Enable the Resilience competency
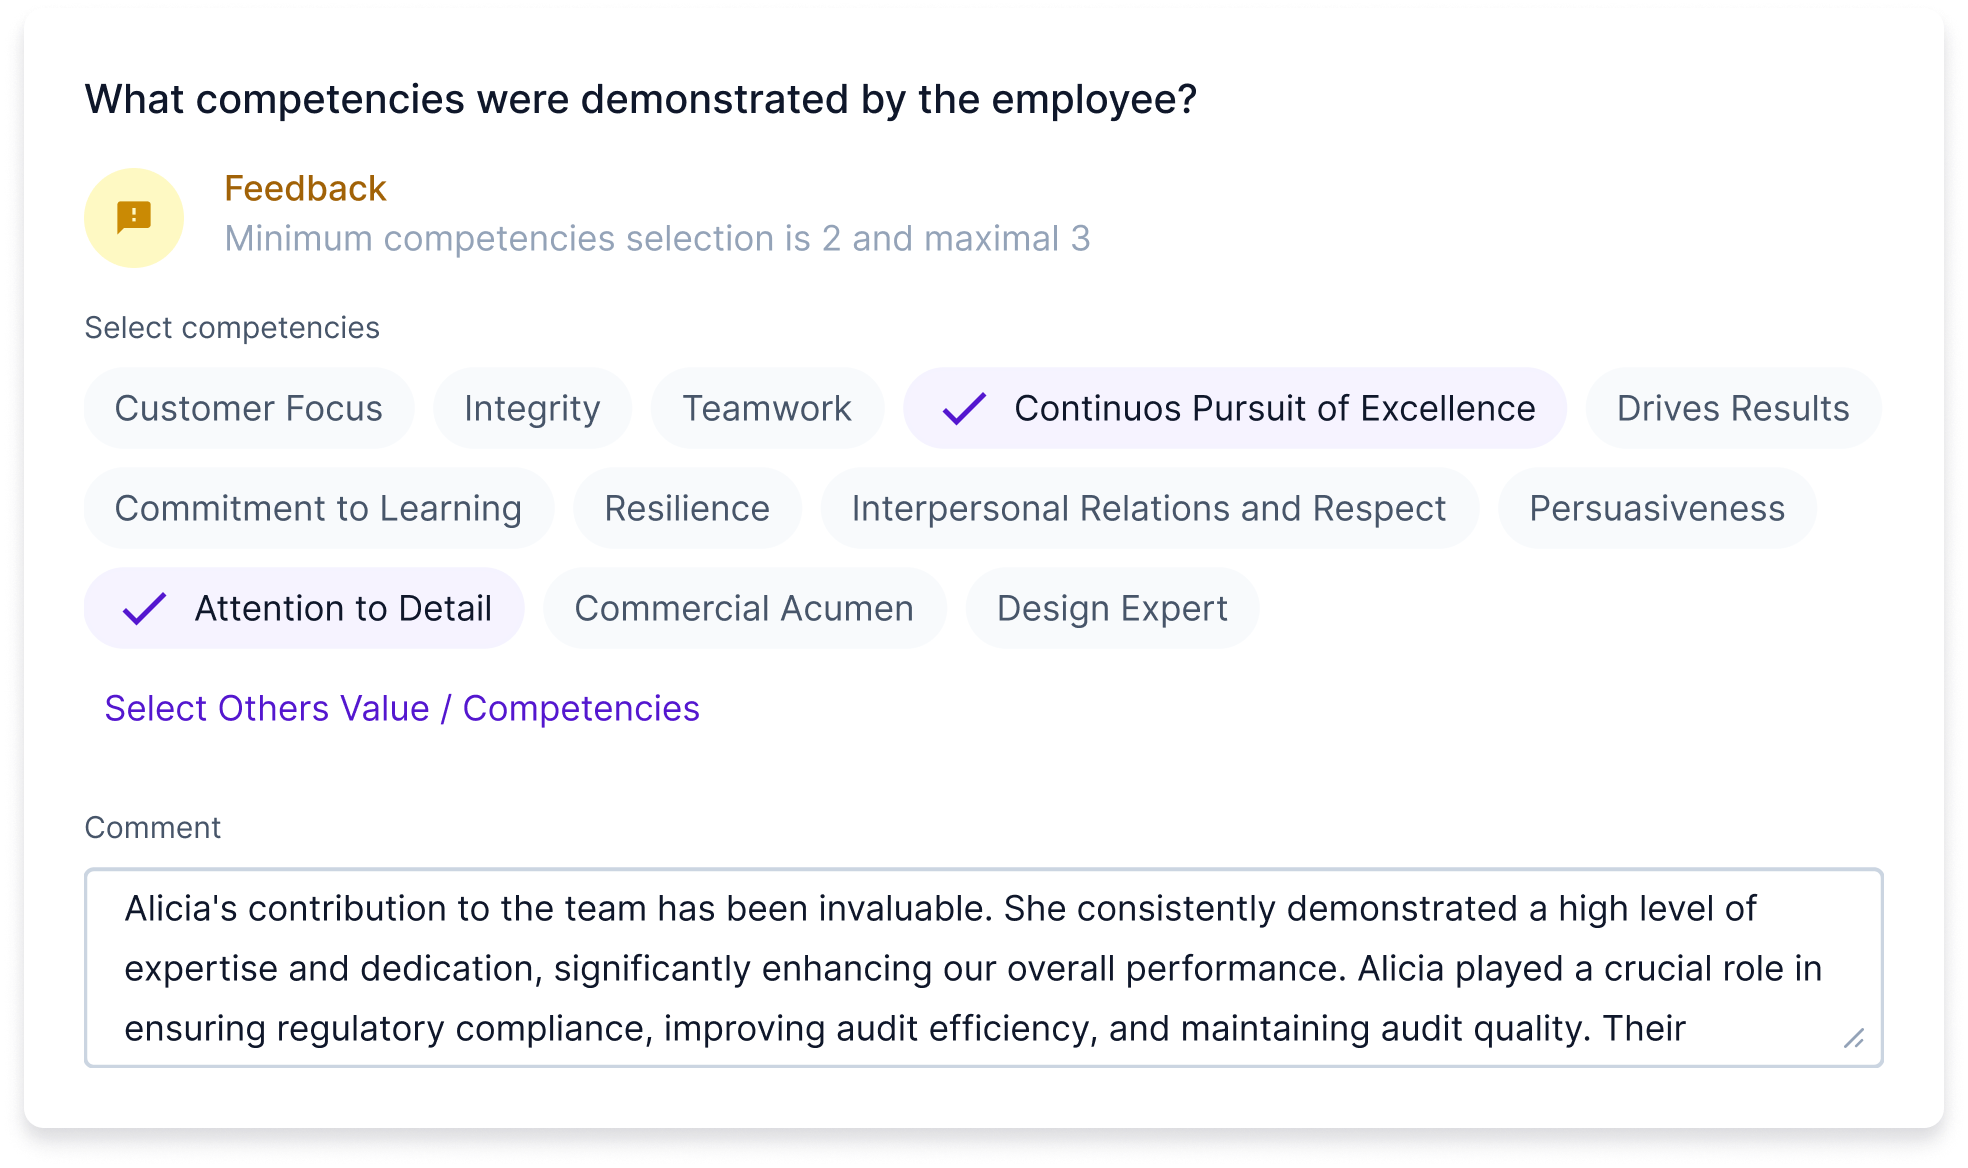This screenshot has width=1968, height=1168. point(686,508)
